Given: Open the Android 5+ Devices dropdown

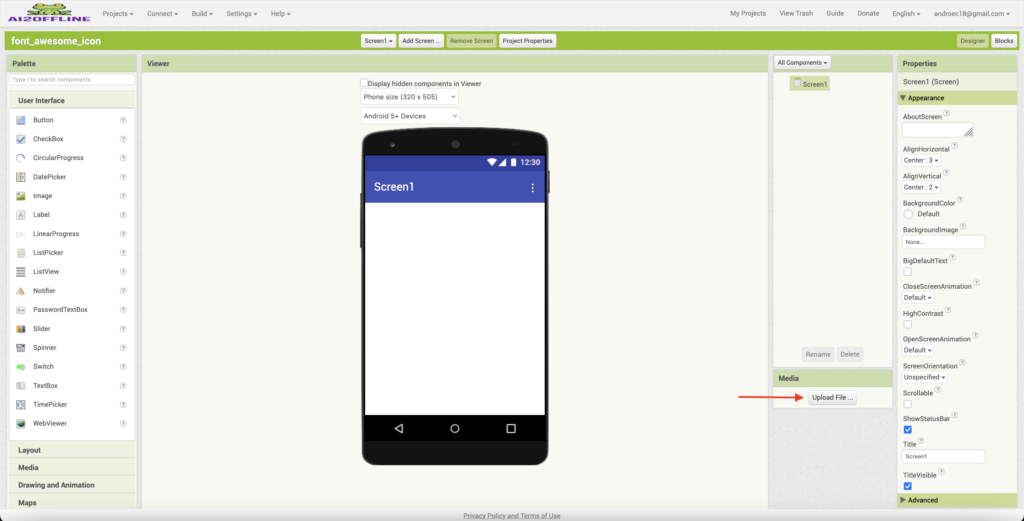Looking at the screenshot, I should [410, 116].
